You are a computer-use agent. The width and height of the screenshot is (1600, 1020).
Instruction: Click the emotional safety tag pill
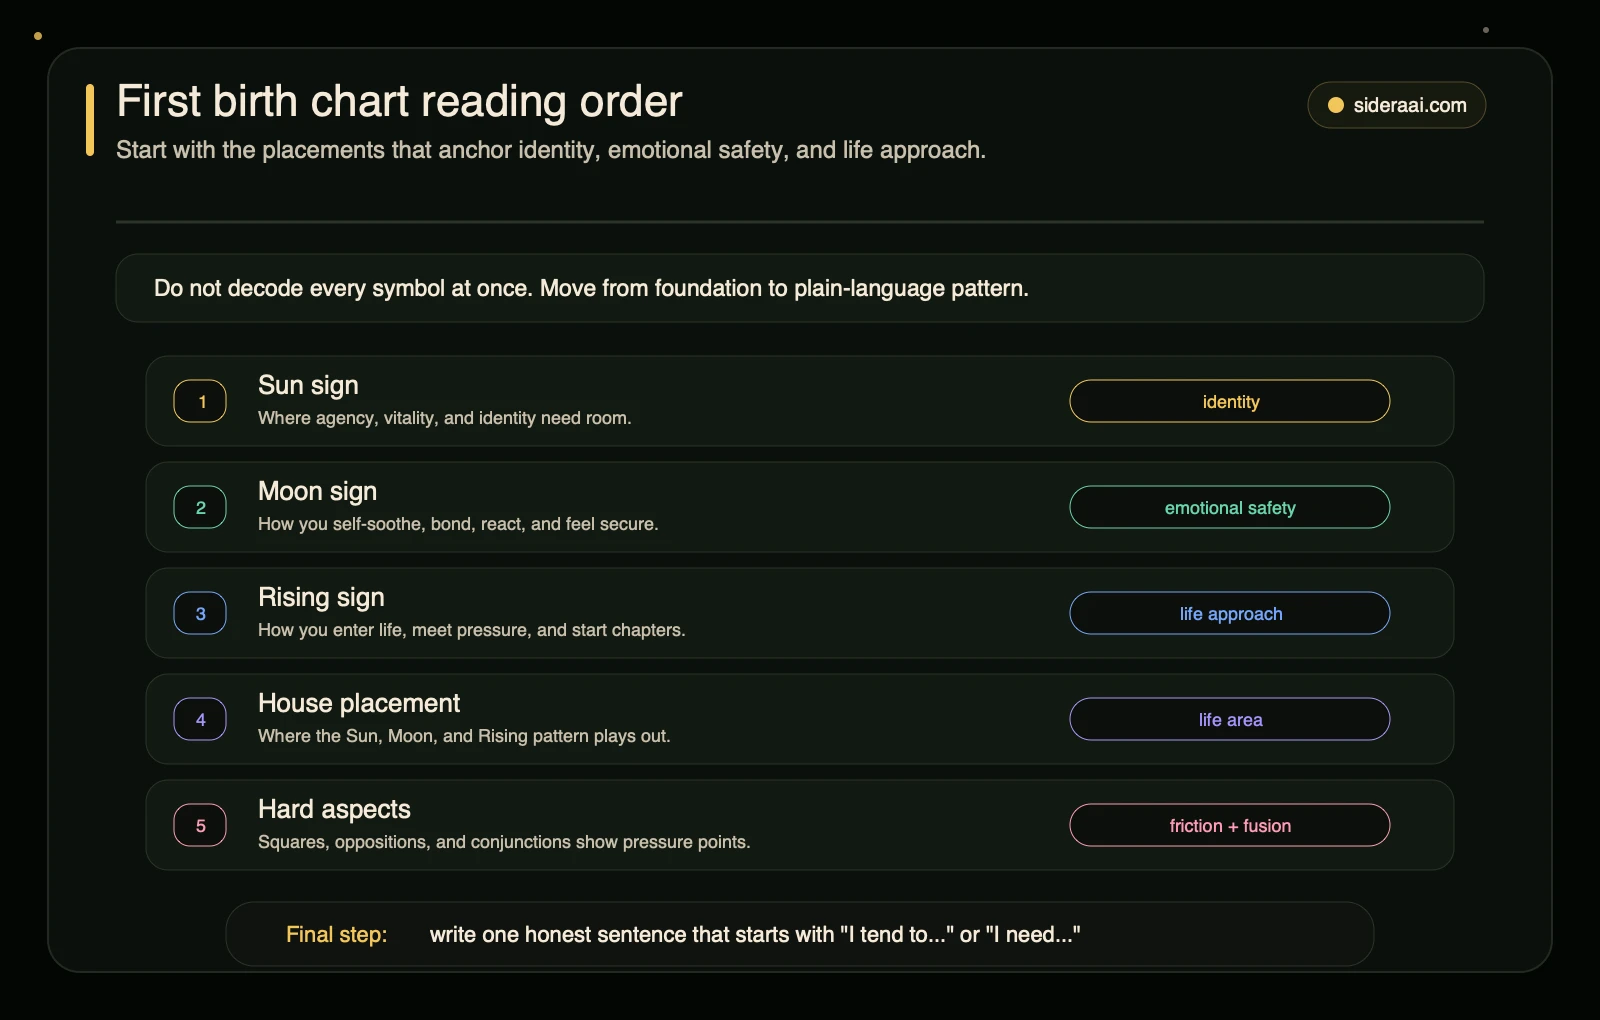[1230, 507]
